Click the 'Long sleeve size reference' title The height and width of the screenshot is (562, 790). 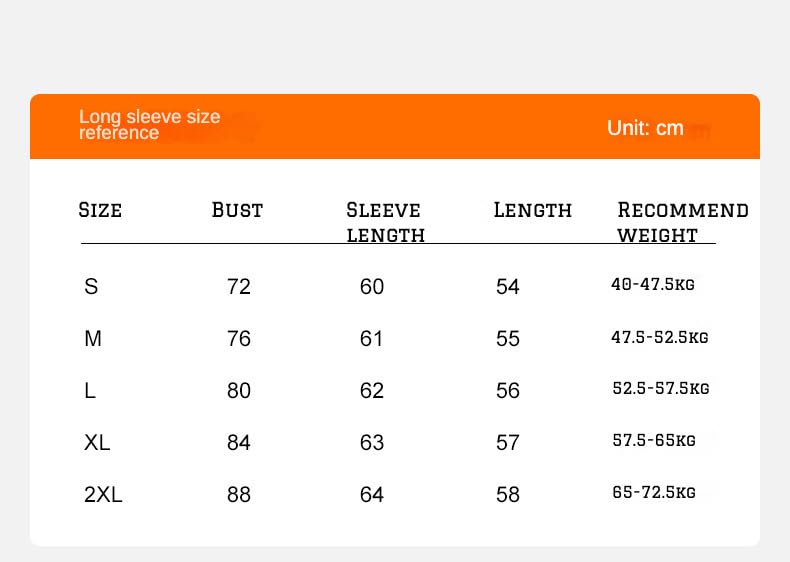pyautogui.click(x=149, y=125)
